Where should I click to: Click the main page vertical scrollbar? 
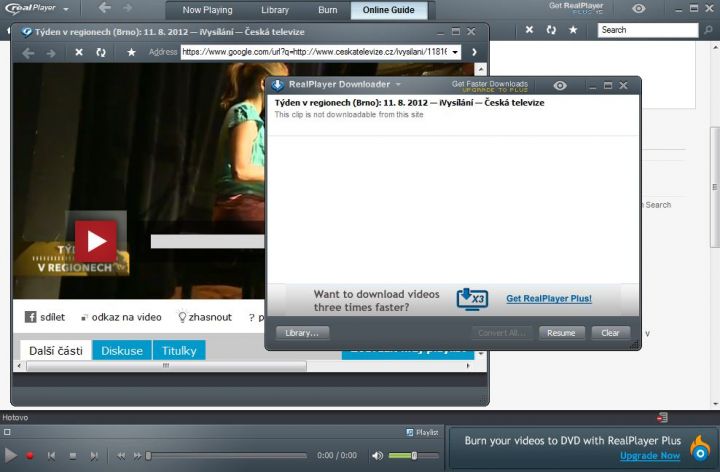(x=714, y=187)
